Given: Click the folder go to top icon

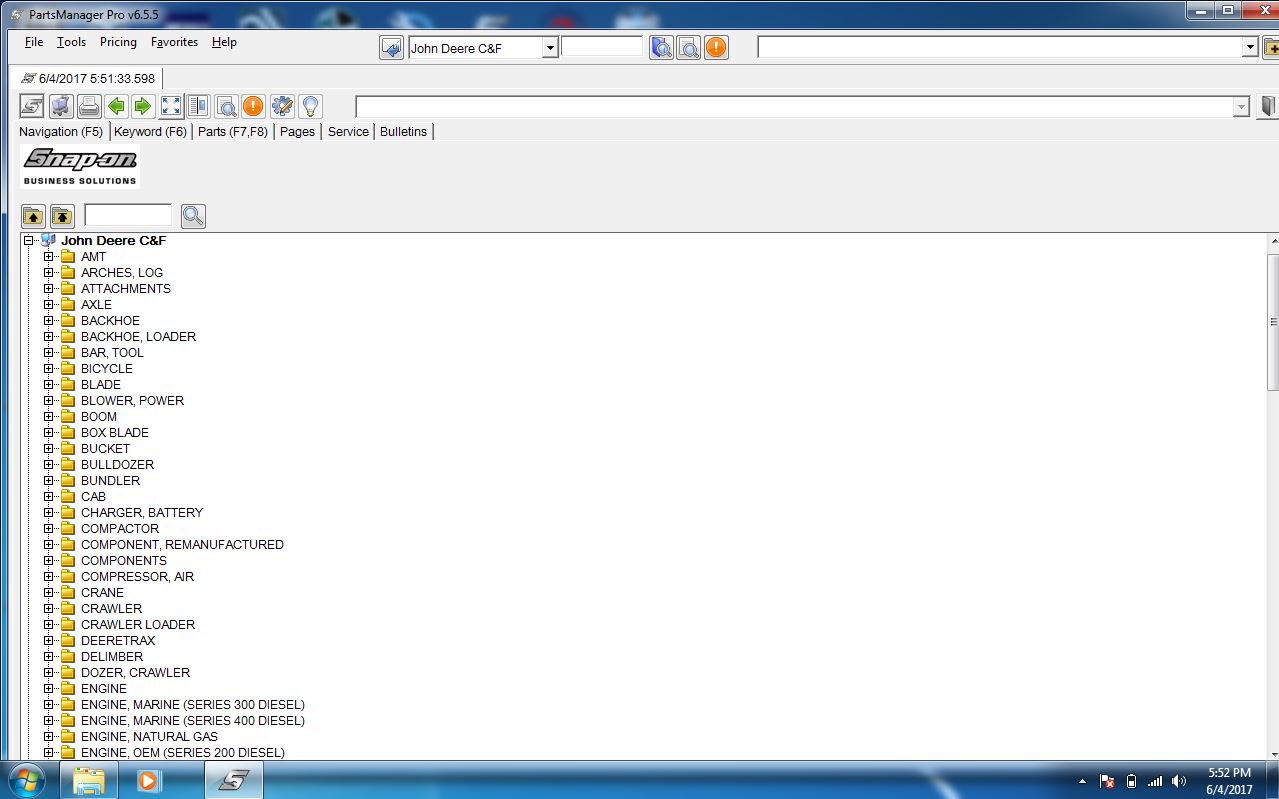Looking at the screenshot, I should 62,215.
